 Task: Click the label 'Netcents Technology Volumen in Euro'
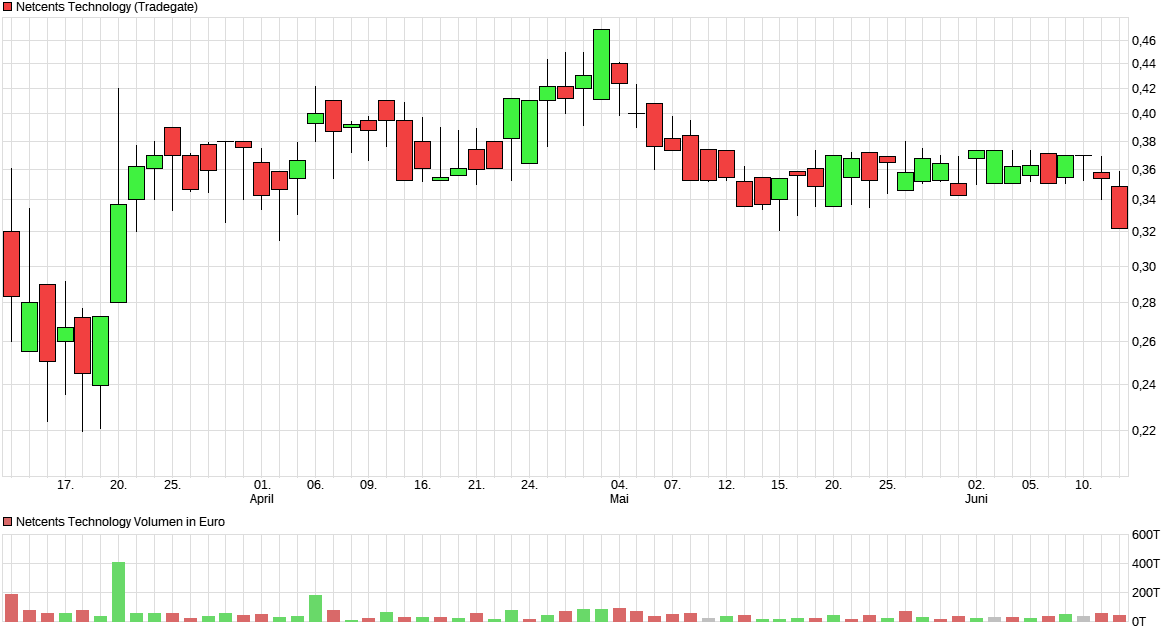(120, 521)
